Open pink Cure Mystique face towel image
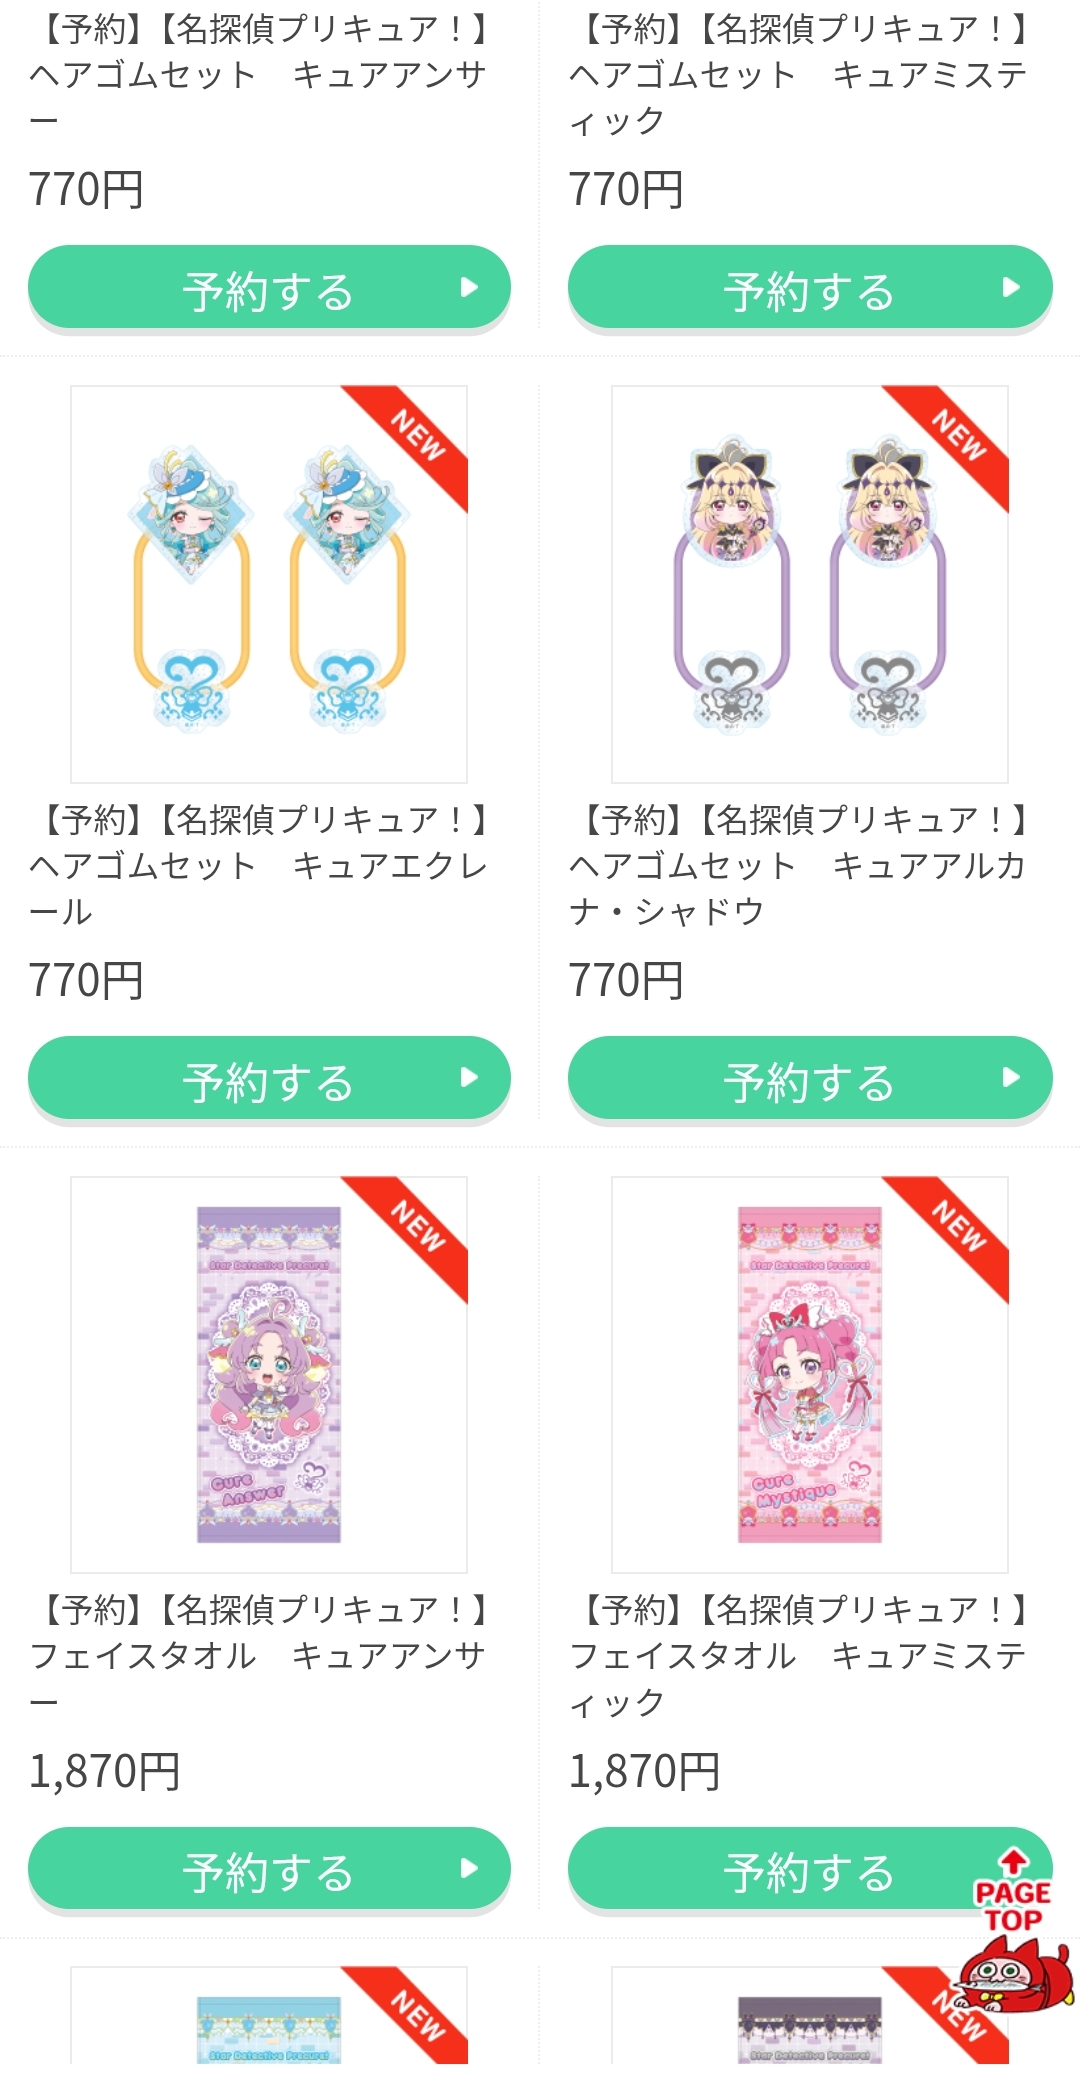The image size is (1080, 2100). point(810,1375)
